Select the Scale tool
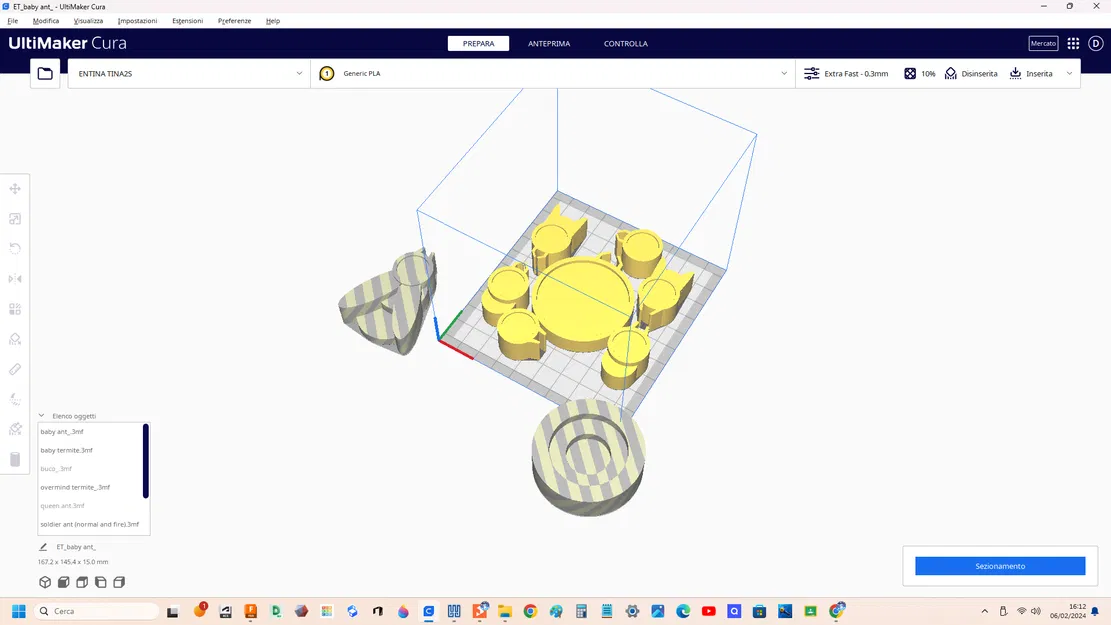This screenshot has width=1111, height=625. (x=15, y=218)
